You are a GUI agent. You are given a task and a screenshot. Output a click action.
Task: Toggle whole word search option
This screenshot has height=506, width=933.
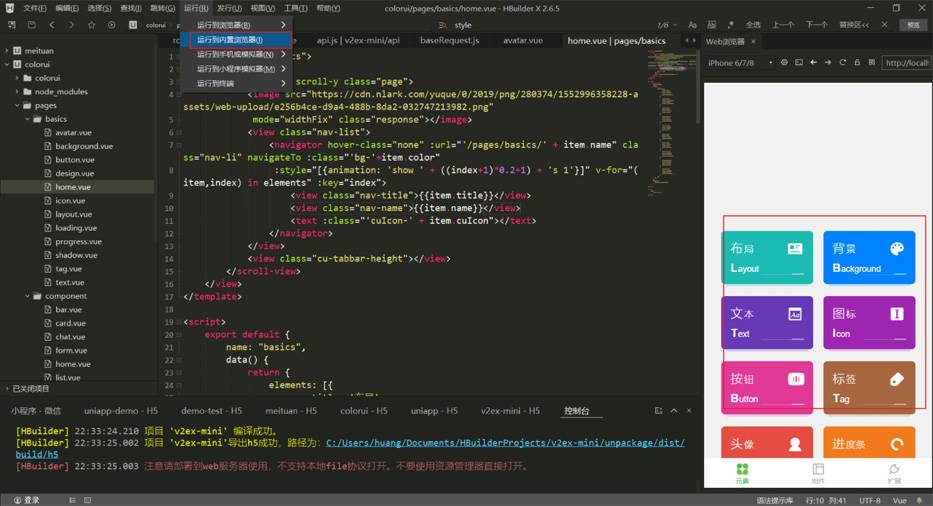[x=712, y=25]
